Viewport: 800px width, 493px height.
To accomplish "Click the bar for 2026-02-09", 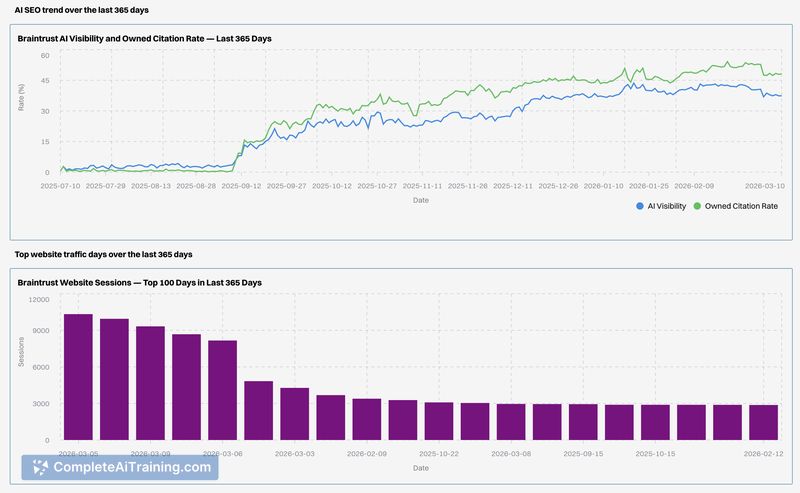I will click(x=366, y=419).
